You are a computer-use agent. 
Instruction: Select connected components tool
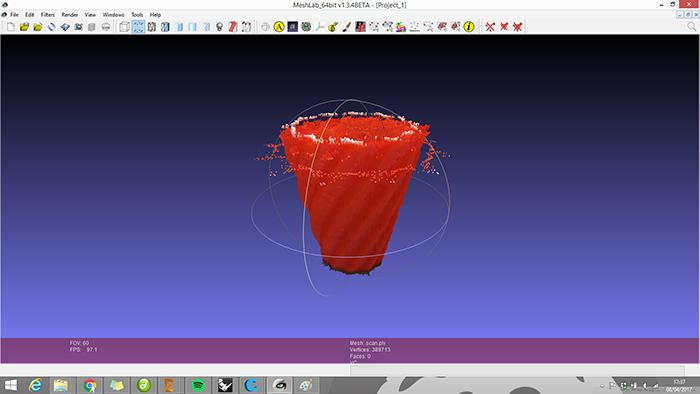click(x=442, y=27)
